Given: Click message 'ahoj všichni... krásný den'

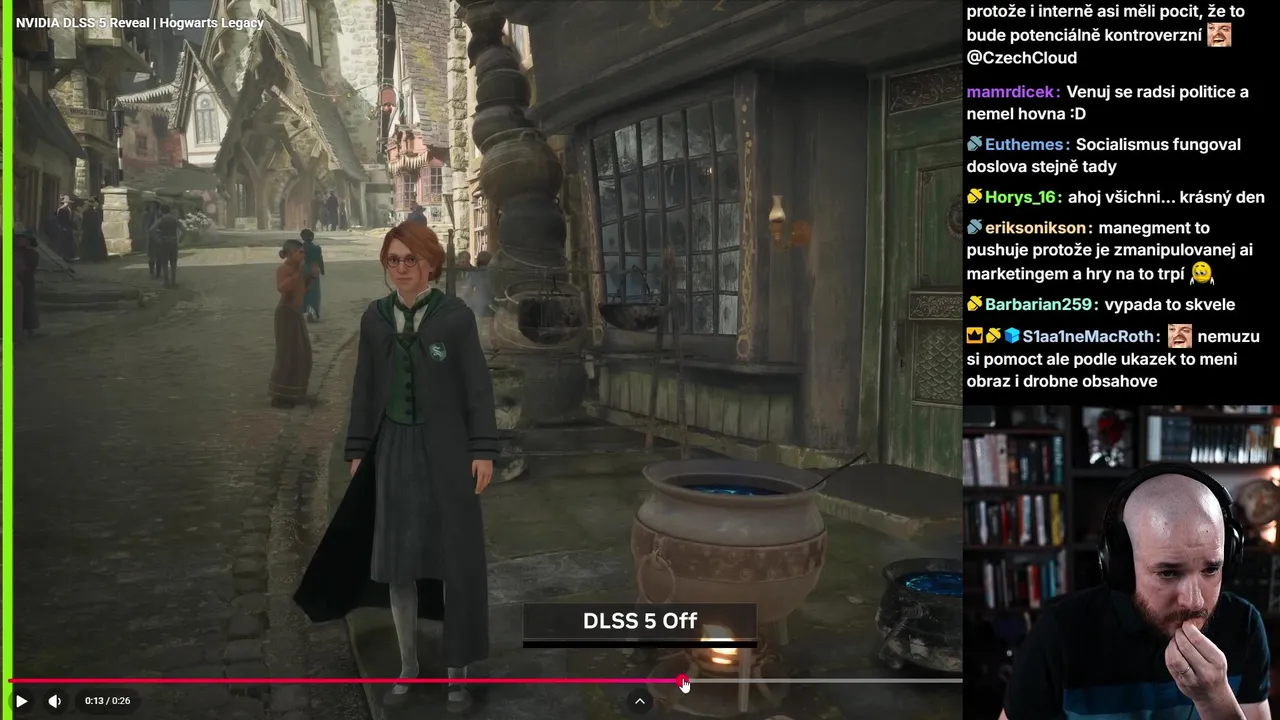Looking at the screenshot, I should pyautogui.click(x=1167, y=197).
